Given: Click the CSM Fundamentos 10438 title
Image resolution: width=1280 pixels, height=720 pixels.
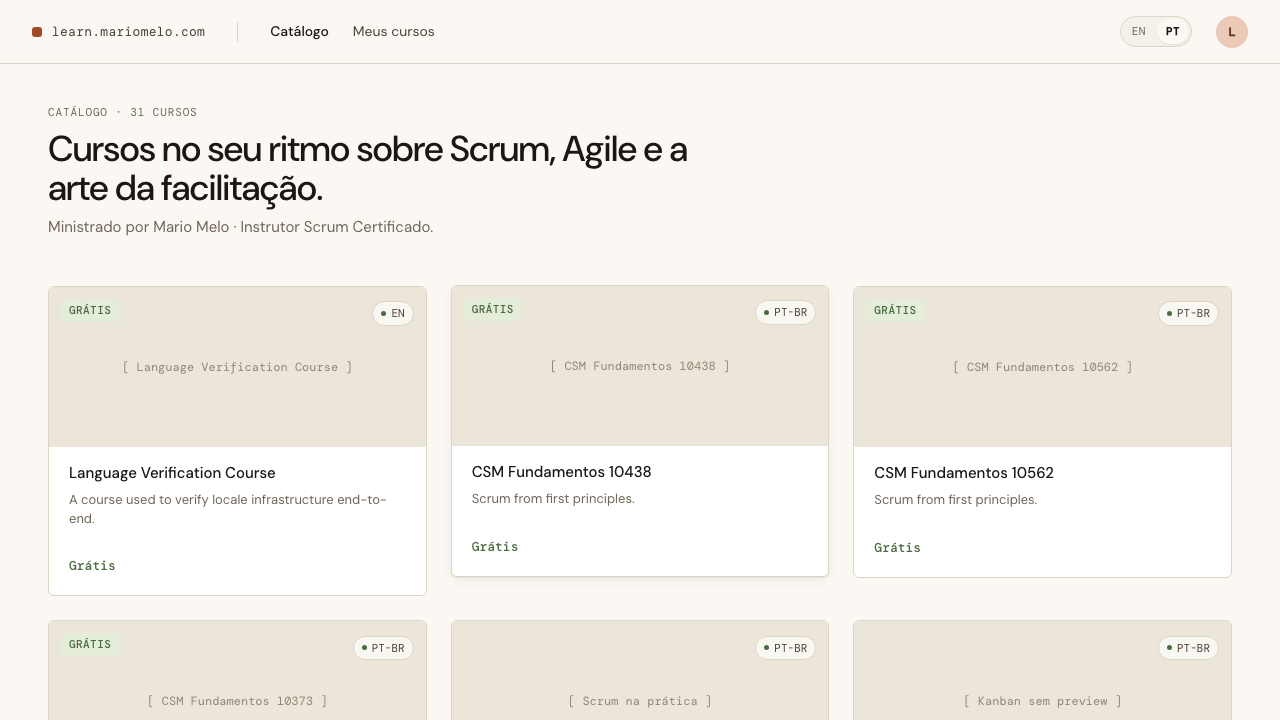Looking at the screenshot, I should click(x=562, y=472).
